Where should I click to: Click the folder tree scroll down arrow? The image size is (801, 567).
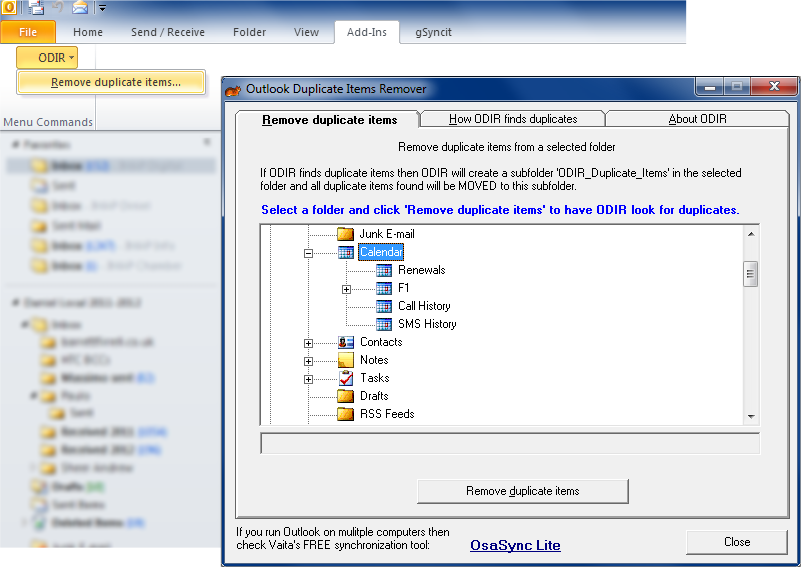(x=751, y=416)
